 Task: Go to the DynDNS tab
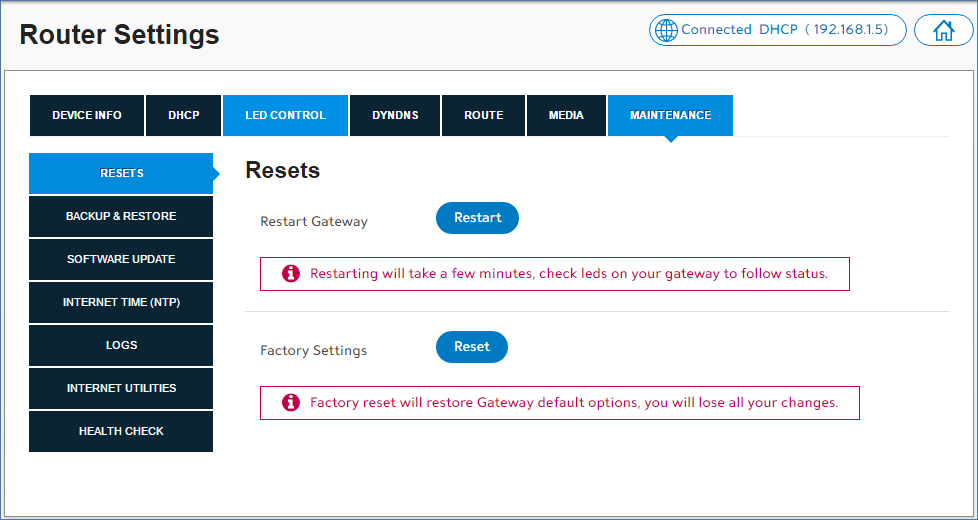click(395, 115)
